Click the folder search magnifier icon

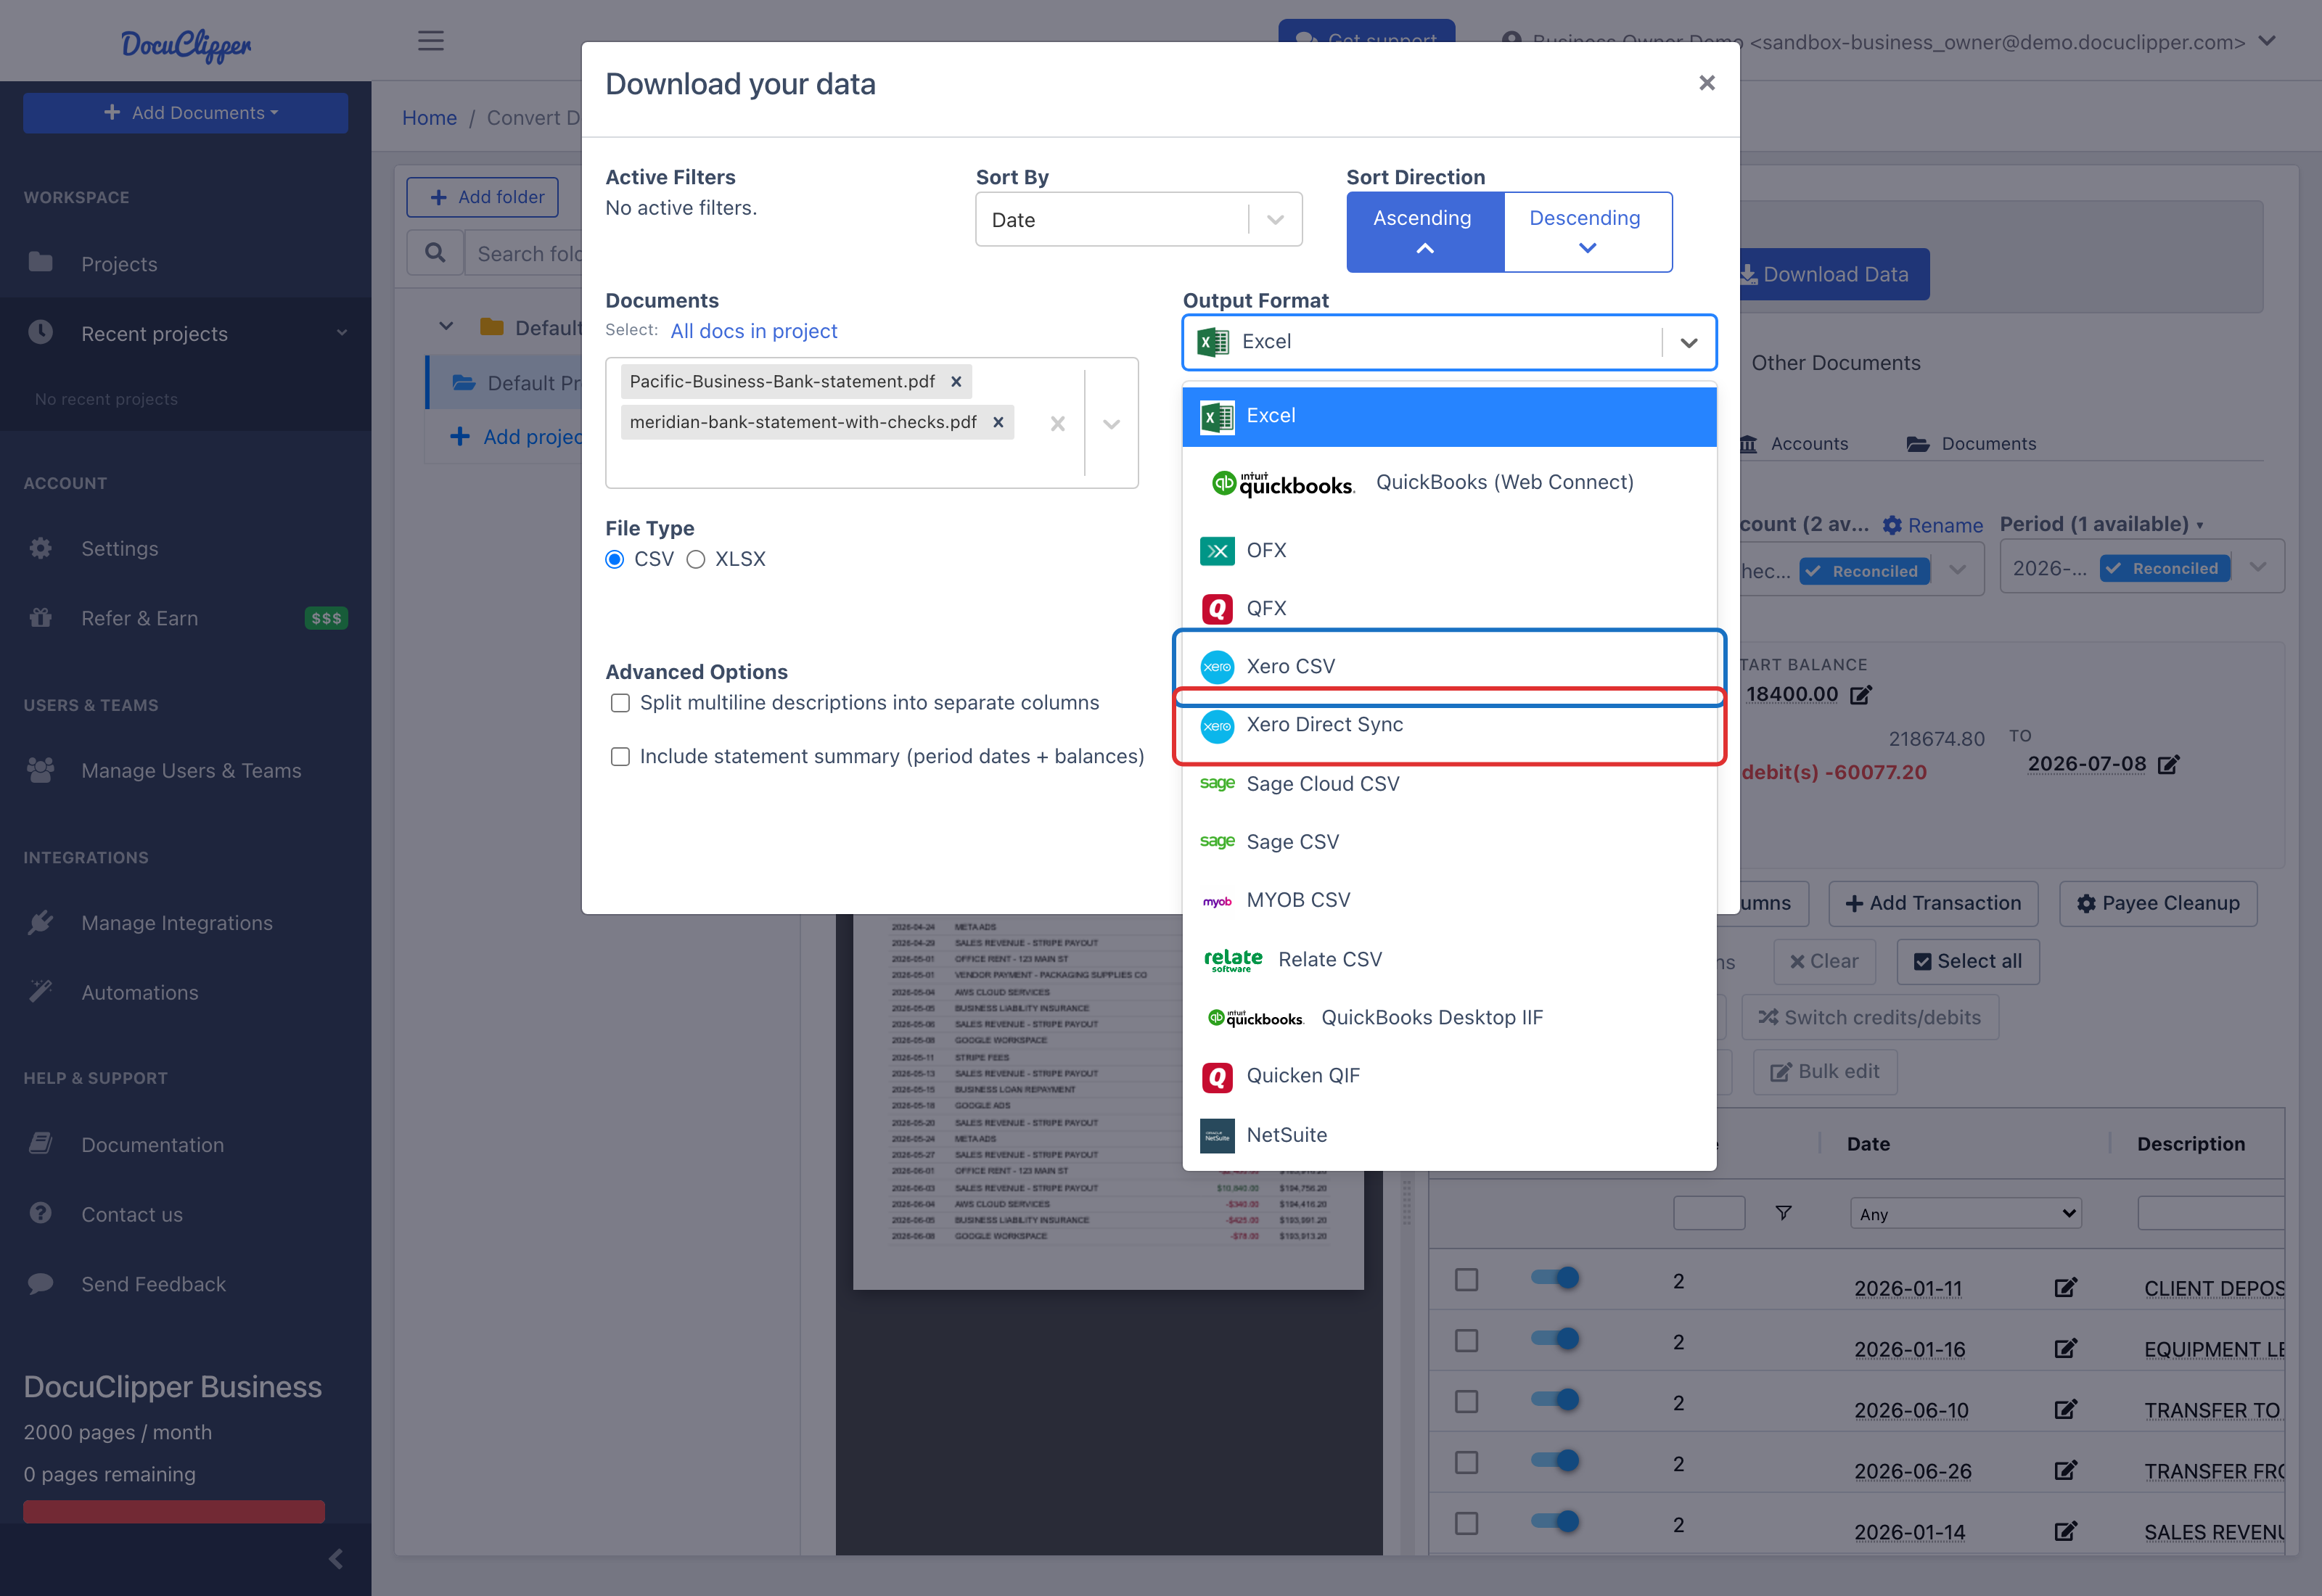tap(435, 253)
